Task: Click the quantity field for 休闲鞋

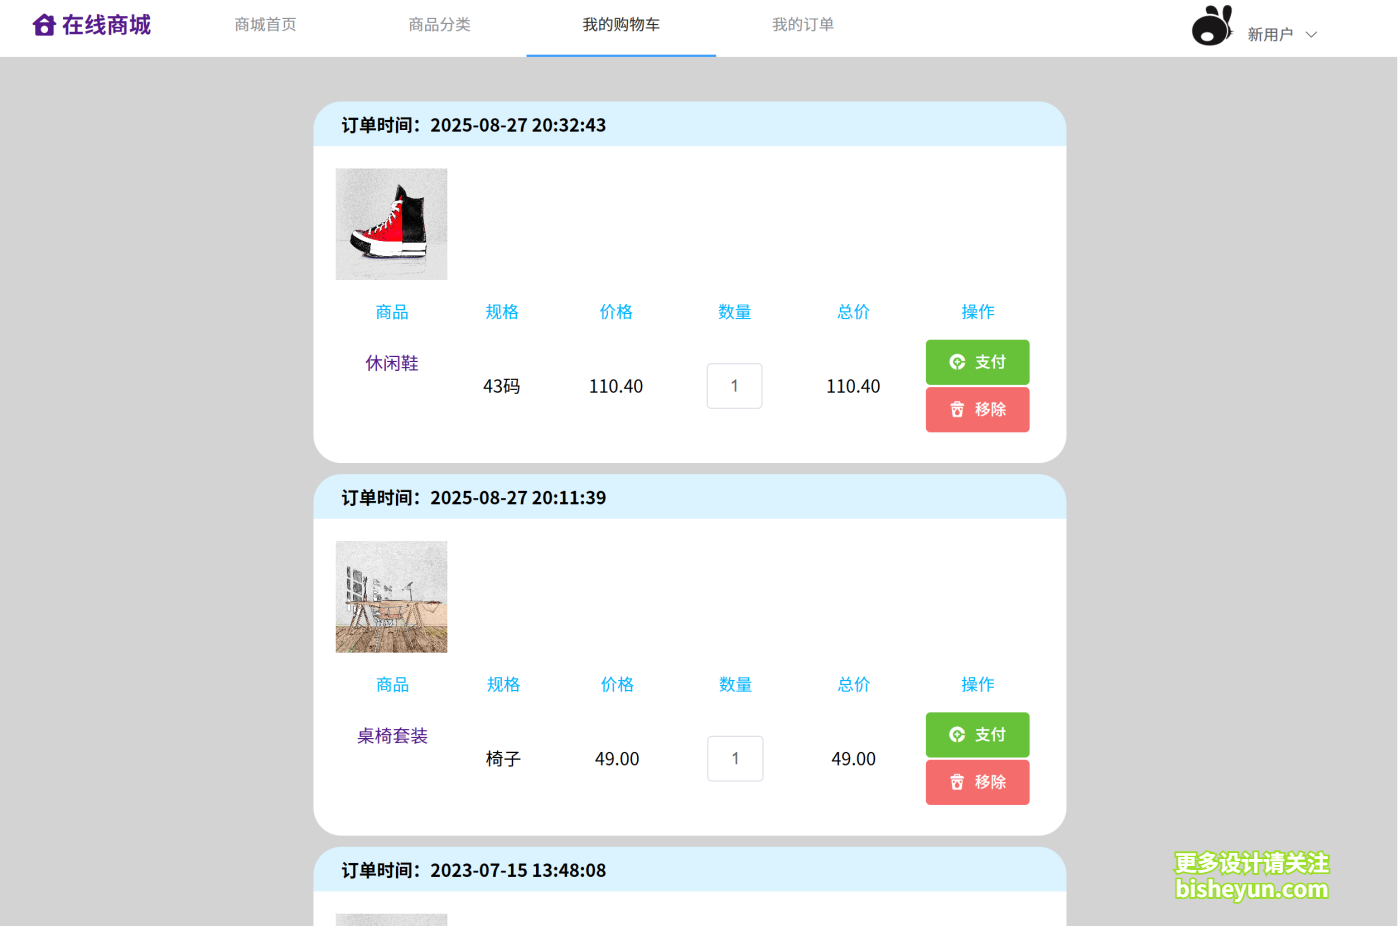Action: 735,386
